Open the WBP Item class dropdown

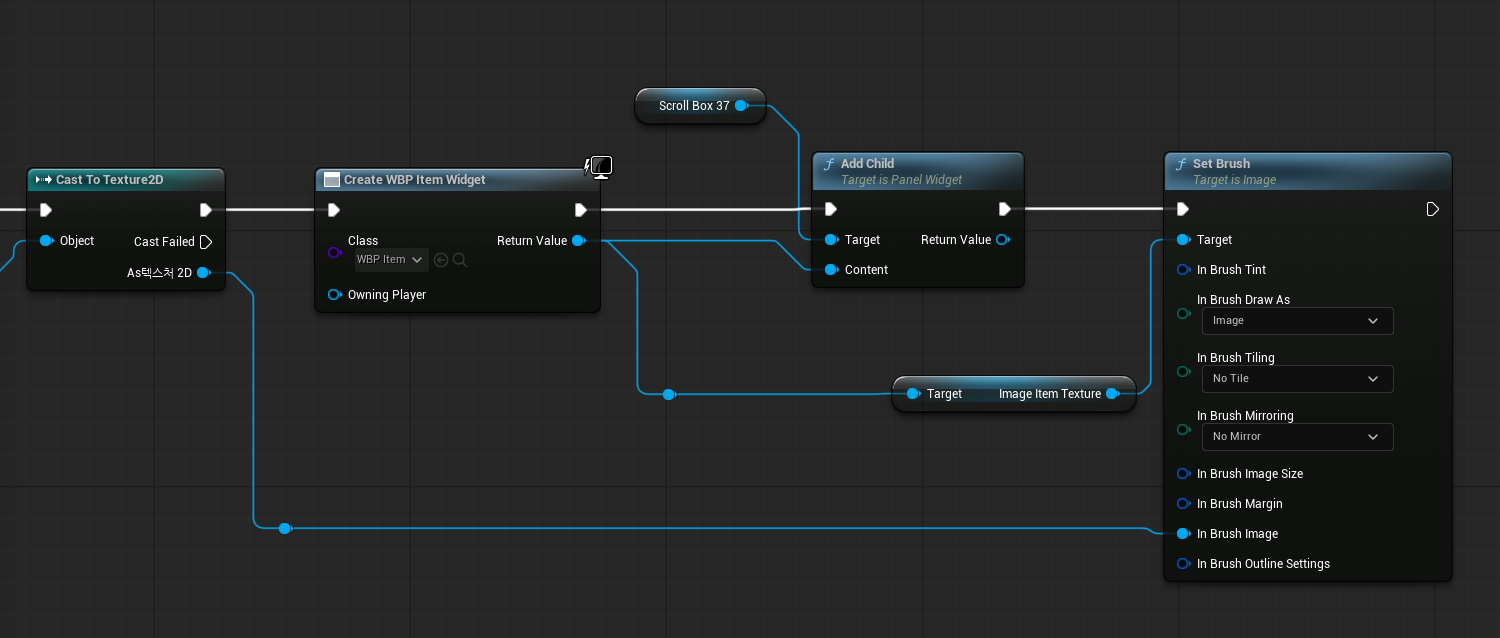(391, 260)
